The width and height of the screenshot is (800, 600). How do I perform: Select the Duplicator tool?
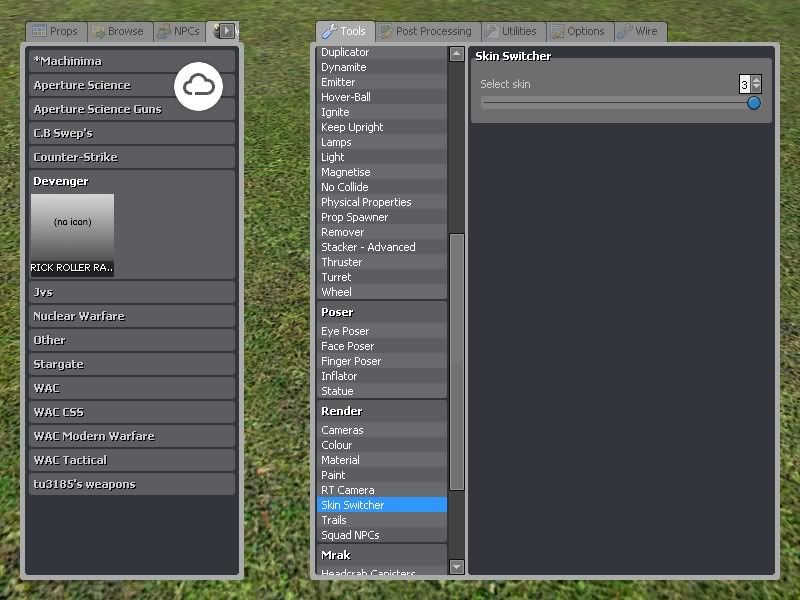pyautogui.click(x=382, y=53)
